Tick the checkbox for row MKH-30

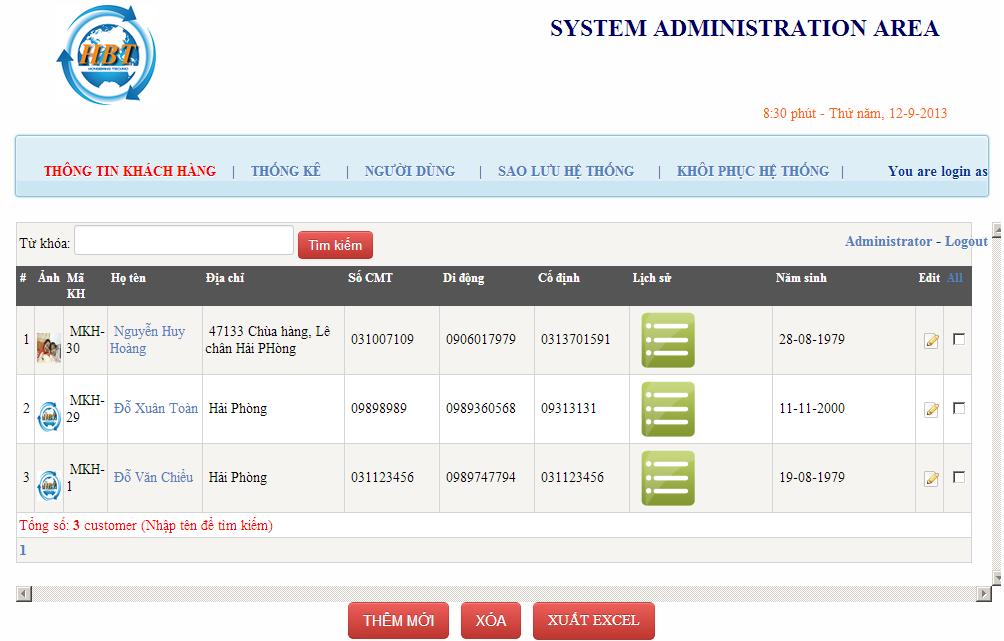pyautogui.click(x=959, y=339)
